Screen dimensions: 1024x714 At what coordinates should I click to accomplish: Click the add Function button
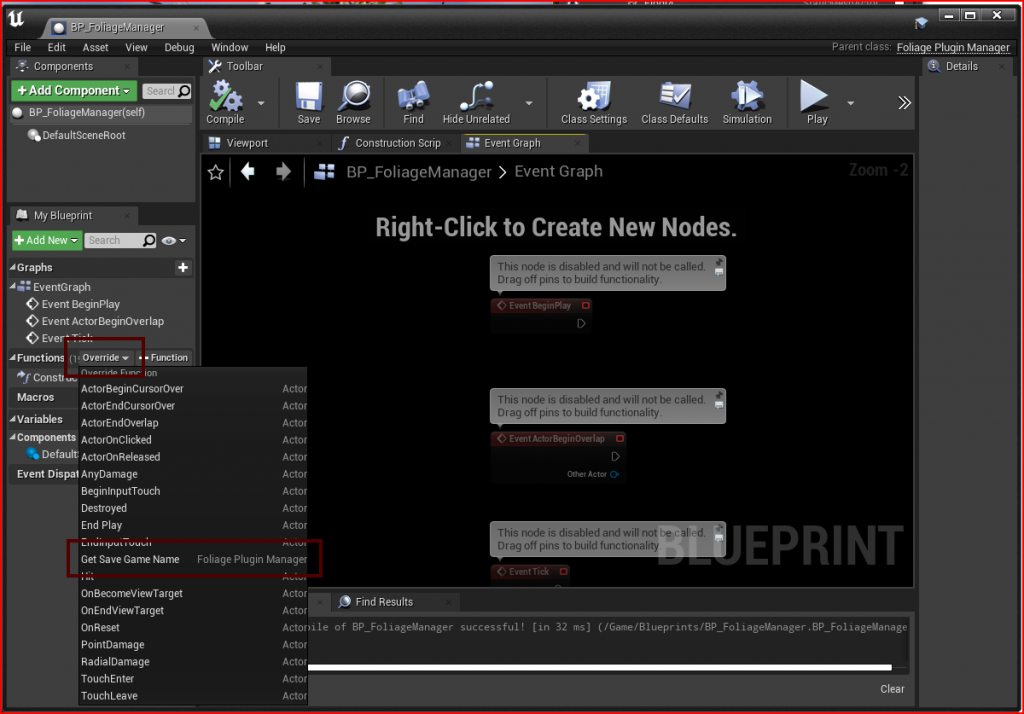point(164,357)
